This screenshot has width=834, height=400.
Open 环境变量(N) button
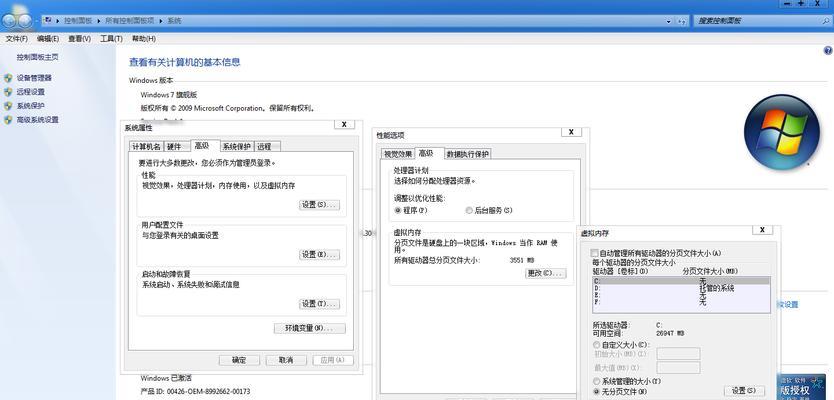point(310,328)
